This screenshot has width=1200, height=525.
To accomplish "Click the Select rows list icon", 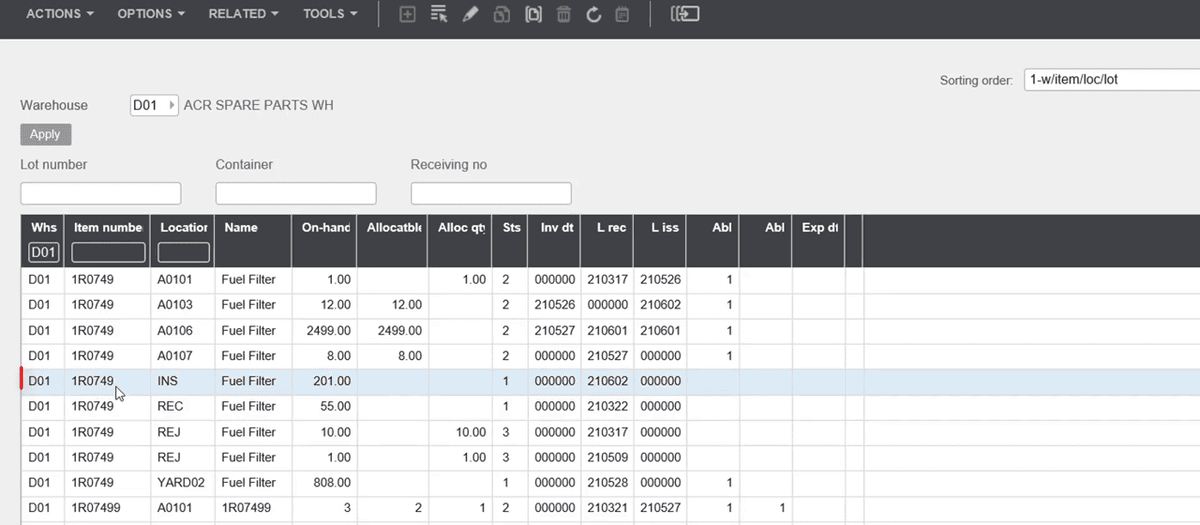I will (438, 14).
